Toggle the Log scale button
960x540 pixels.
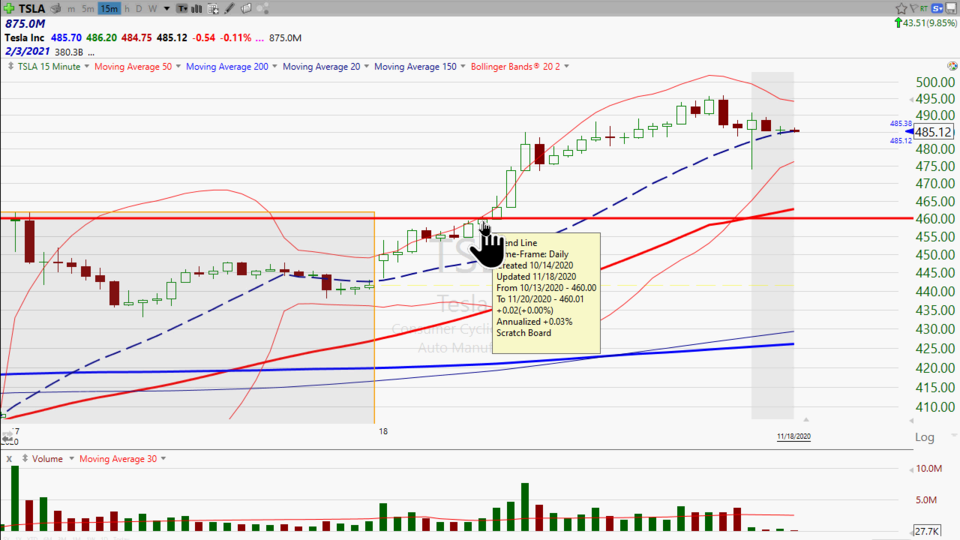(924, 437)
